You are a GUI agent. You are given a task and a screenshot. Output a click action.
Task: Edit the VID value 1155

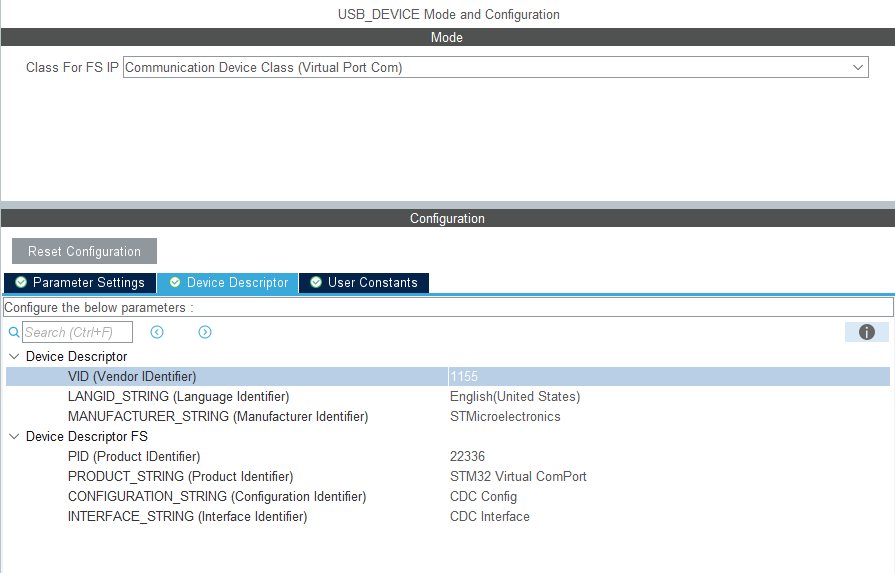(x=668, y=377)
